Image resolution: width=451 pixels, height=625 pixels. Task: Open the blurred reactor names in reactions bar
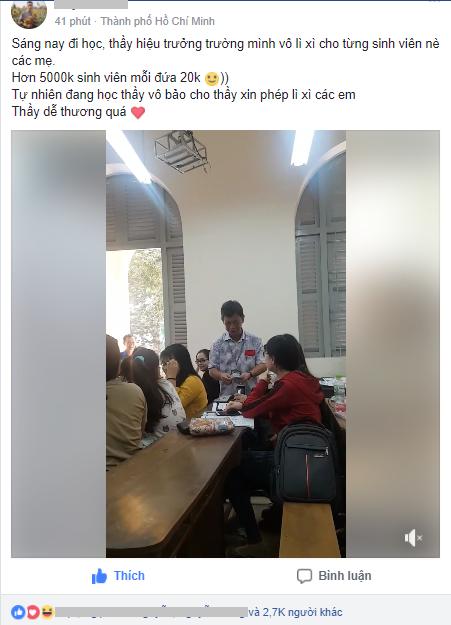(x=151, y=612)
